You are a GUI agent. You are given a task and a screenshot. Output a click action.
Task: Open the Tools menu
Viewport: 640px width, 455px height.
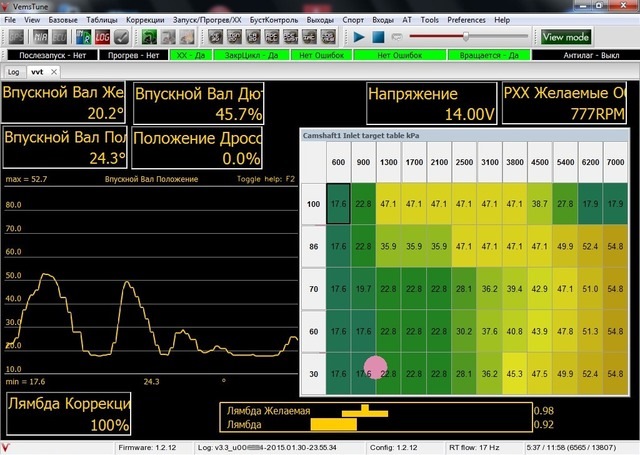429,20
